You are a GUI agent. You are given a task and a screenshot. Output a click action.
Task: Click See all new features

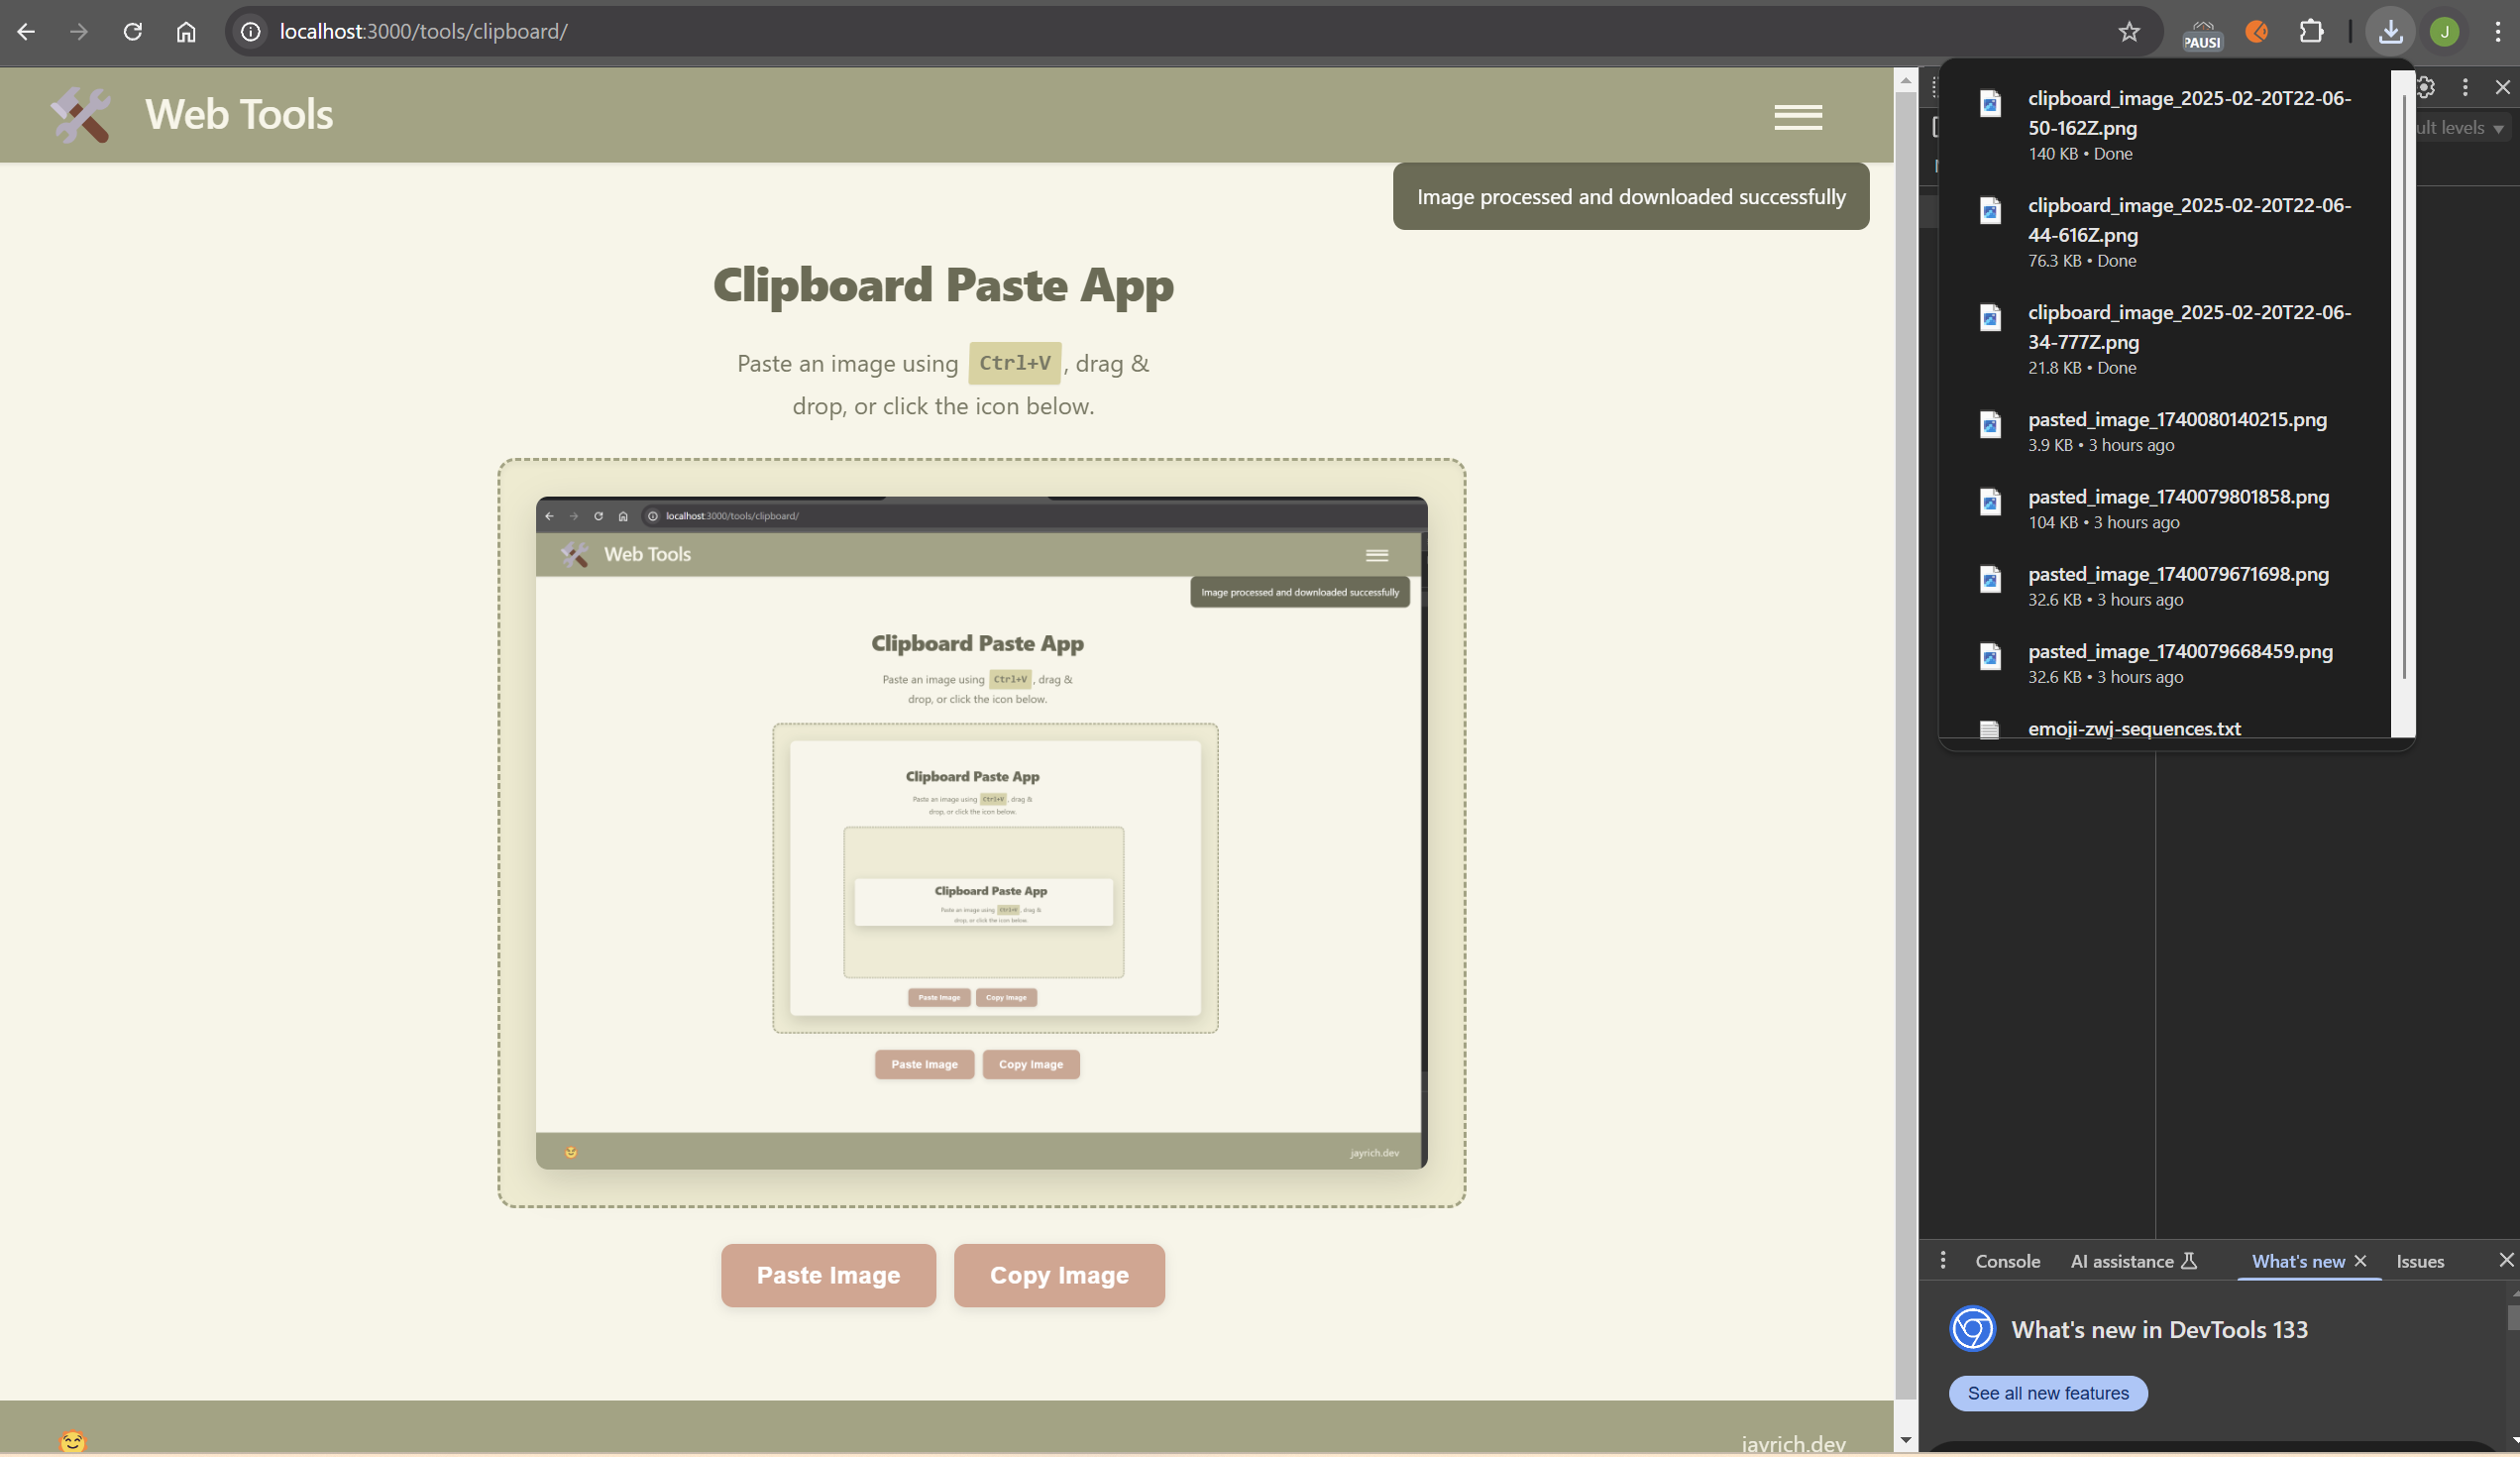(2046, 1392)
